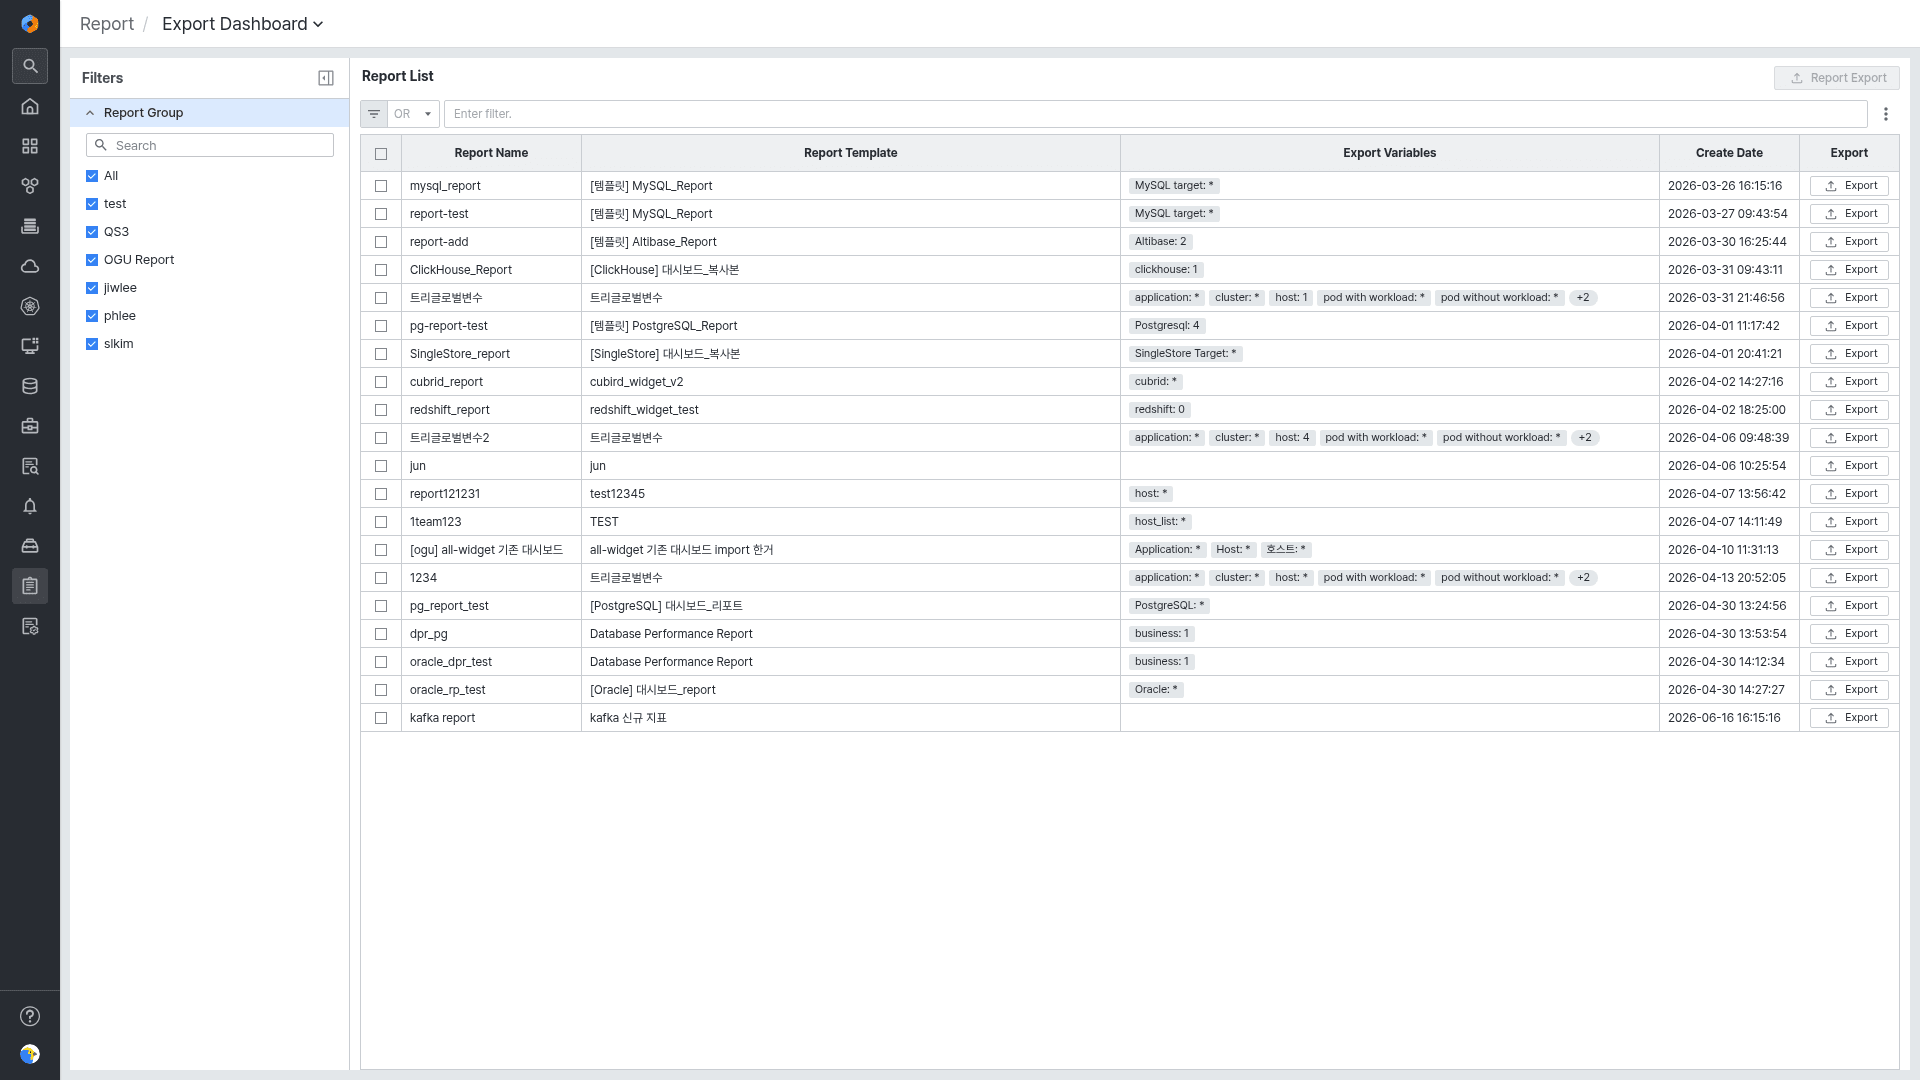Expand the +2 variables in 트리글로벌변수 row
Image resolution: width=1920 pixels, height=1080 pixels.
point(1583,298)
